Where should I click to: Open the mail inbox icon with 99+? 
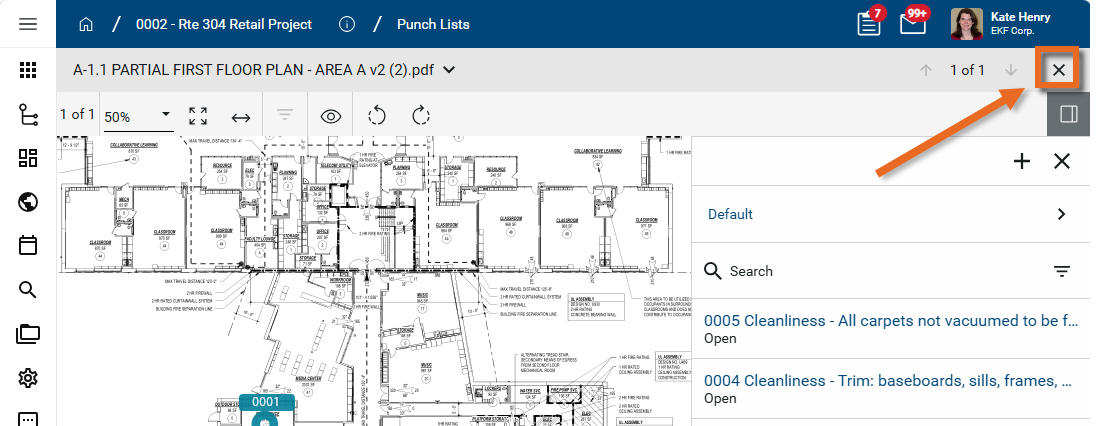(912, 25)
